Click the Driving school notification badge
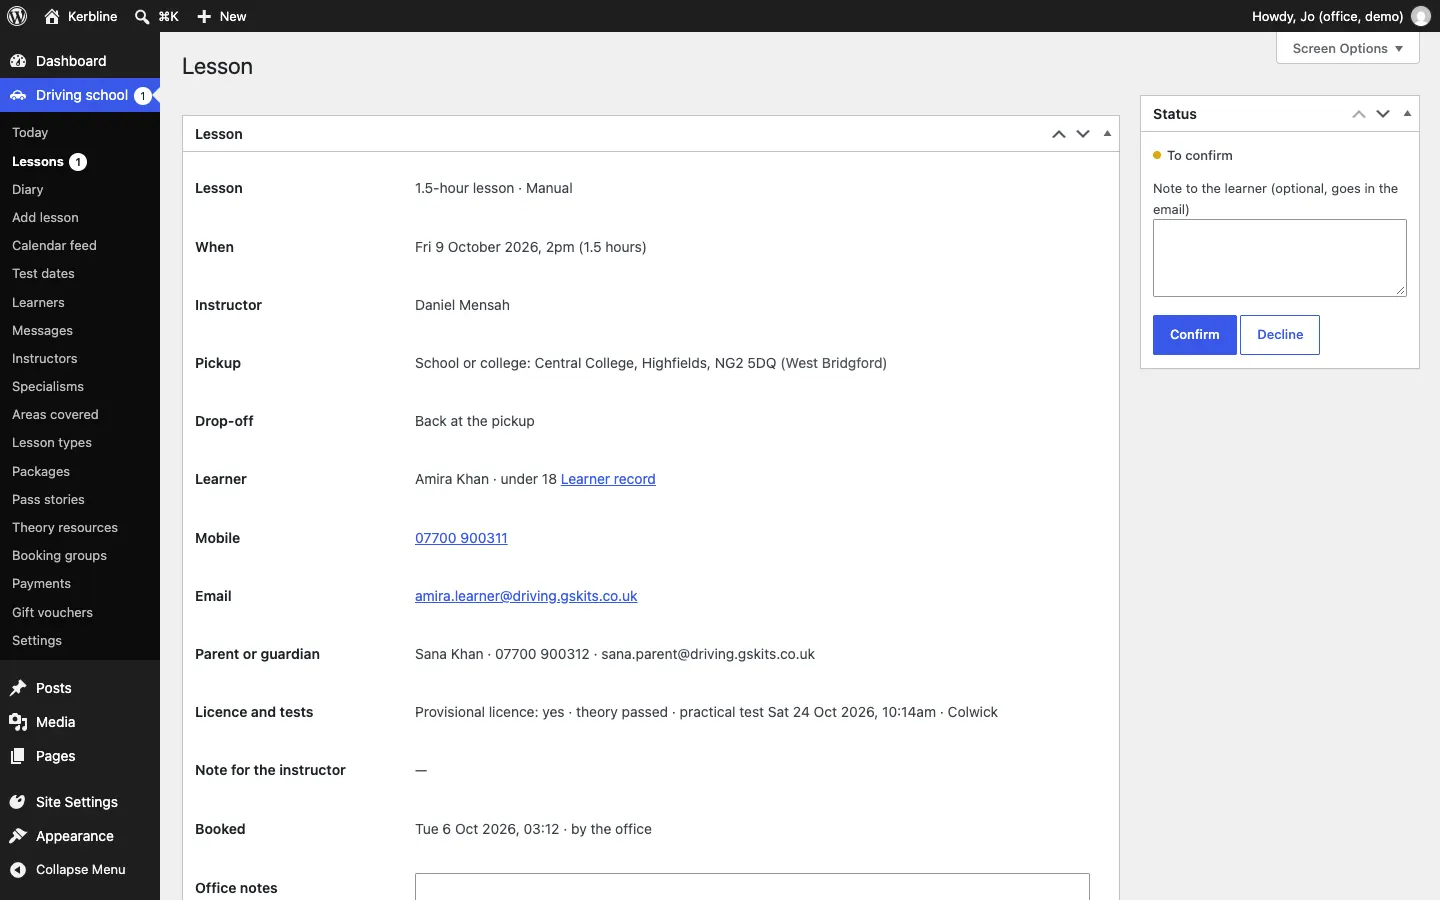Screen dimensions: 1440x900 click(143, 96)
